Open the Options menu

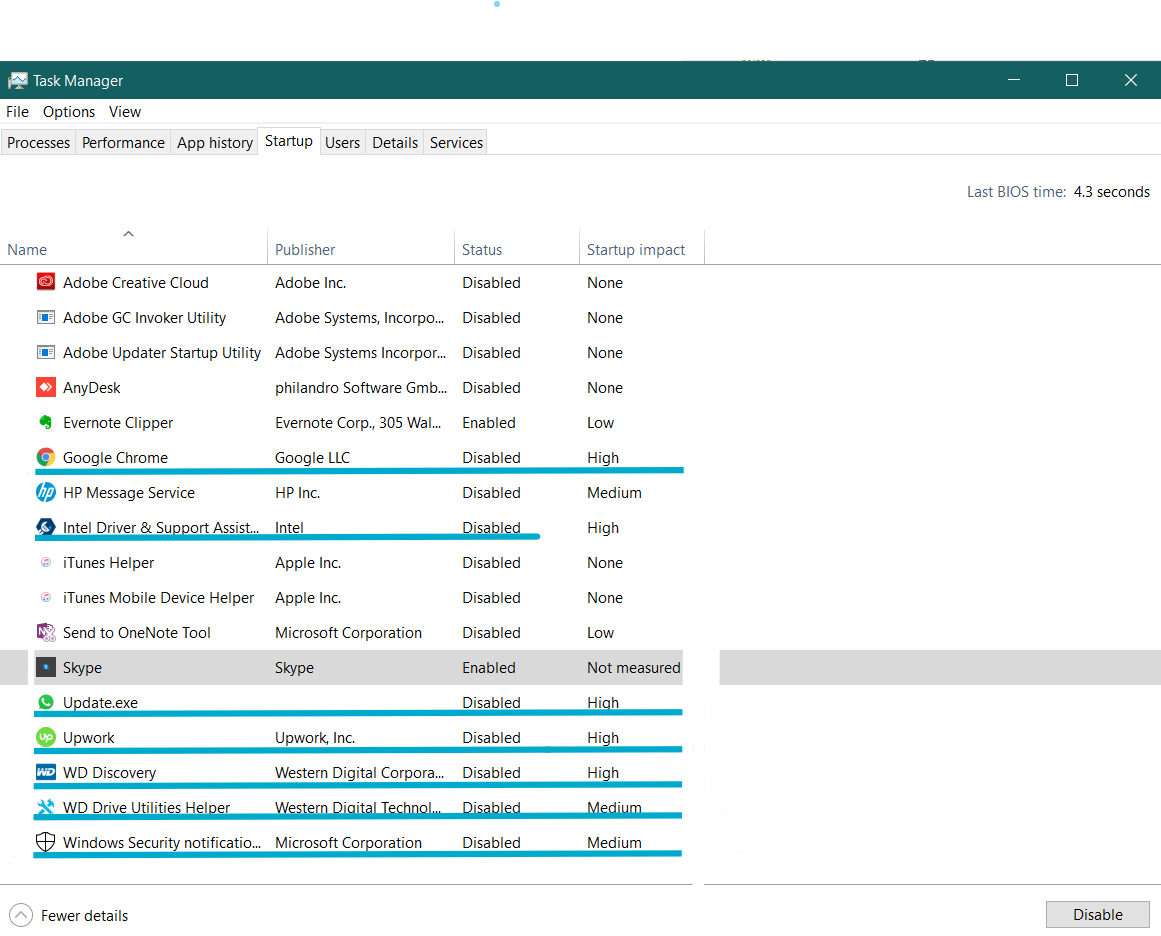[69, 112]
